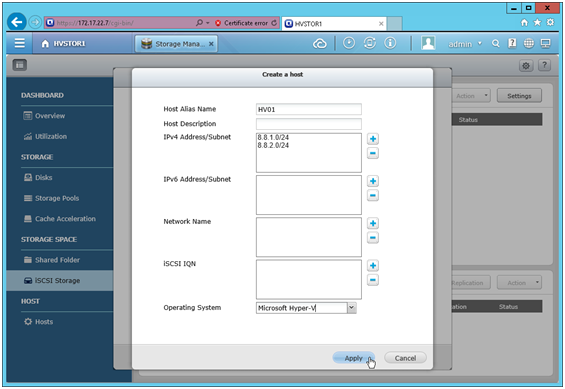The height and width of the screenshot is (389, 565).
Task: Open language globe icon
Action: point(529,44)
